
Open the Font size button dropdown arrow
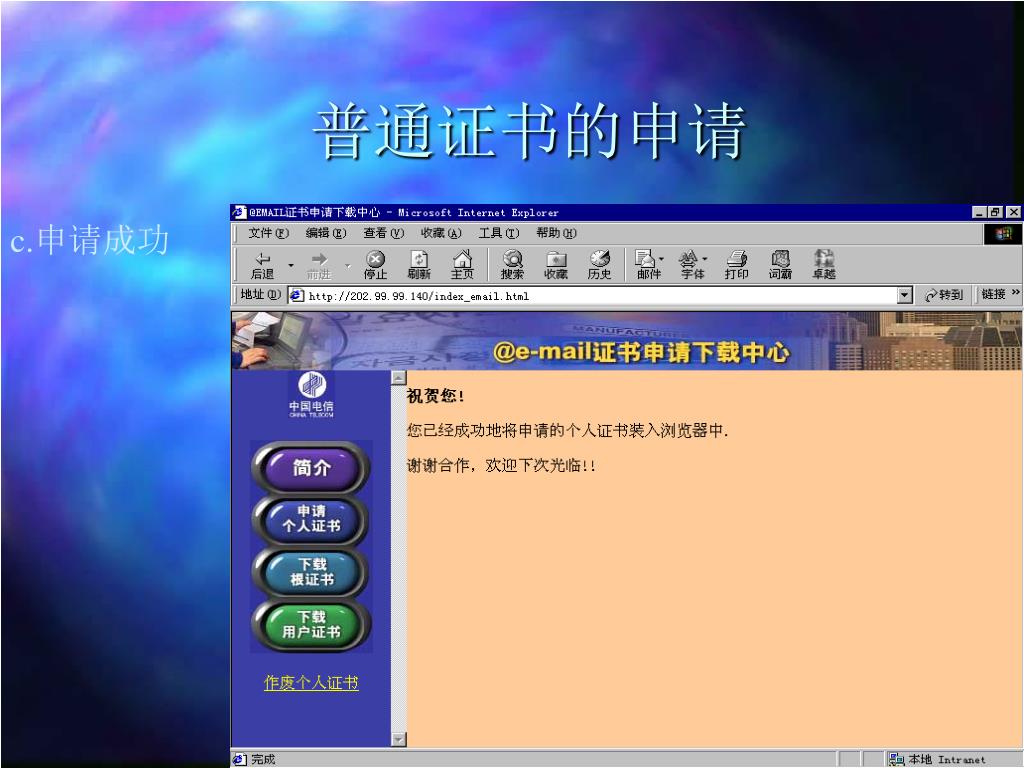(705, 259)
